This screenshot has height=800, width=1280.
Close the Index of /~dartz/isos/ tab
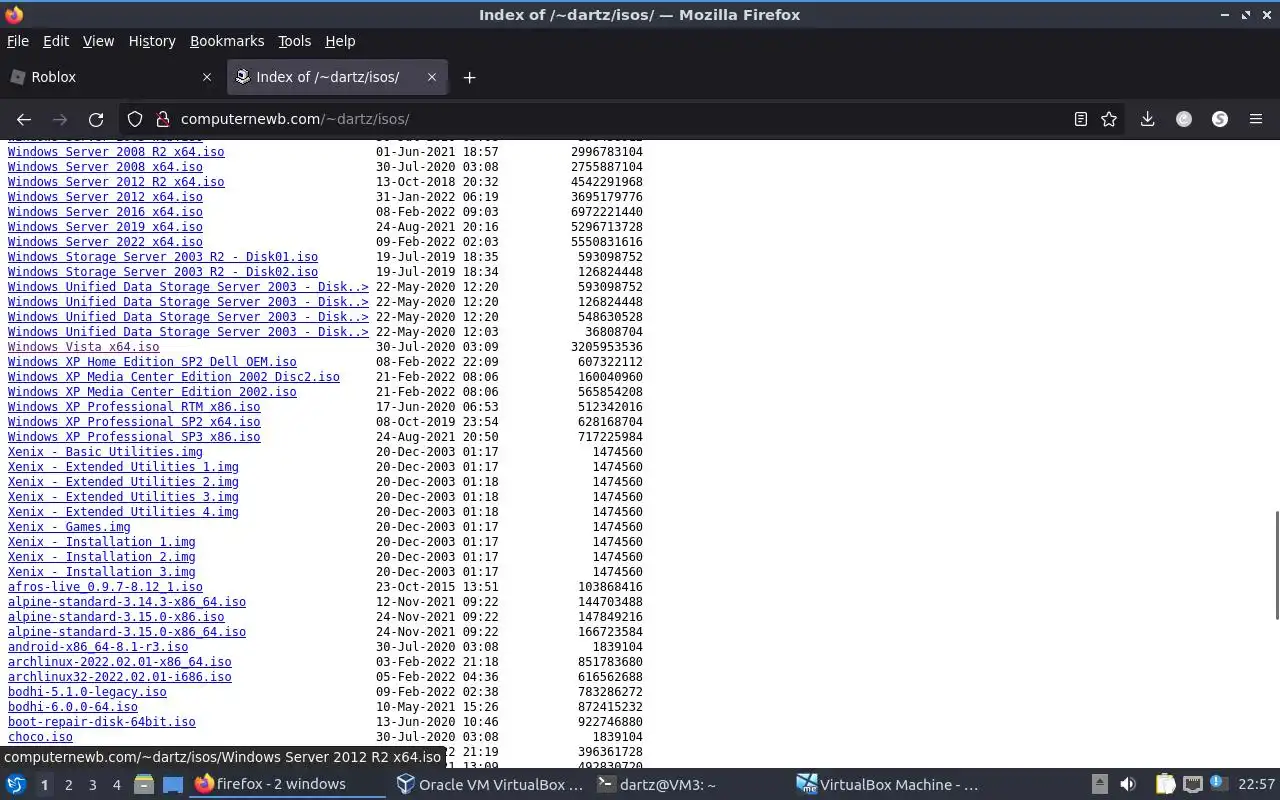click(x=432, y=77)
